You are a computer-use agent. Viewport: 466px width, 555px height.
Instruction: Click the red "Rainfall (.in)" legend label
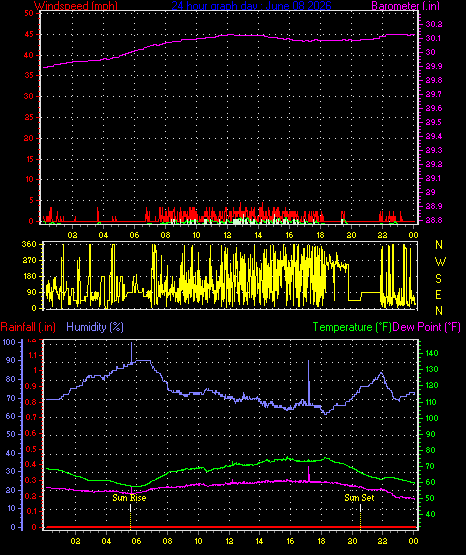[x=28, y=327]
